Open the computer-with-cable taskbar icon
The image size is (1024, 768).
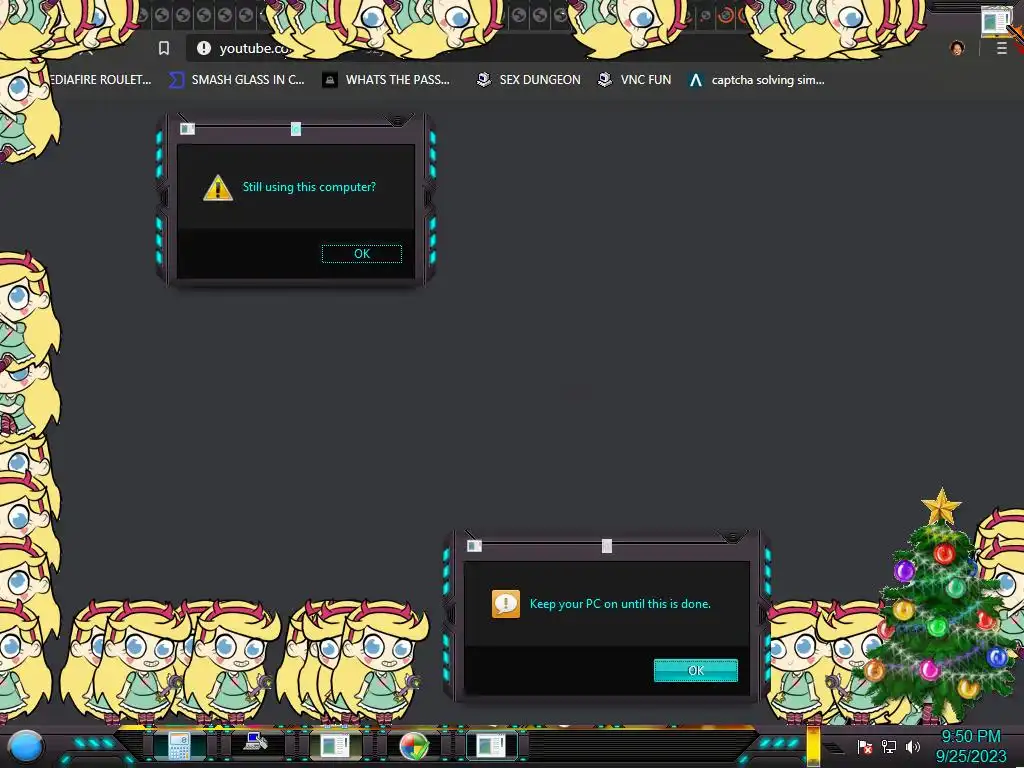tap(255, 743)
